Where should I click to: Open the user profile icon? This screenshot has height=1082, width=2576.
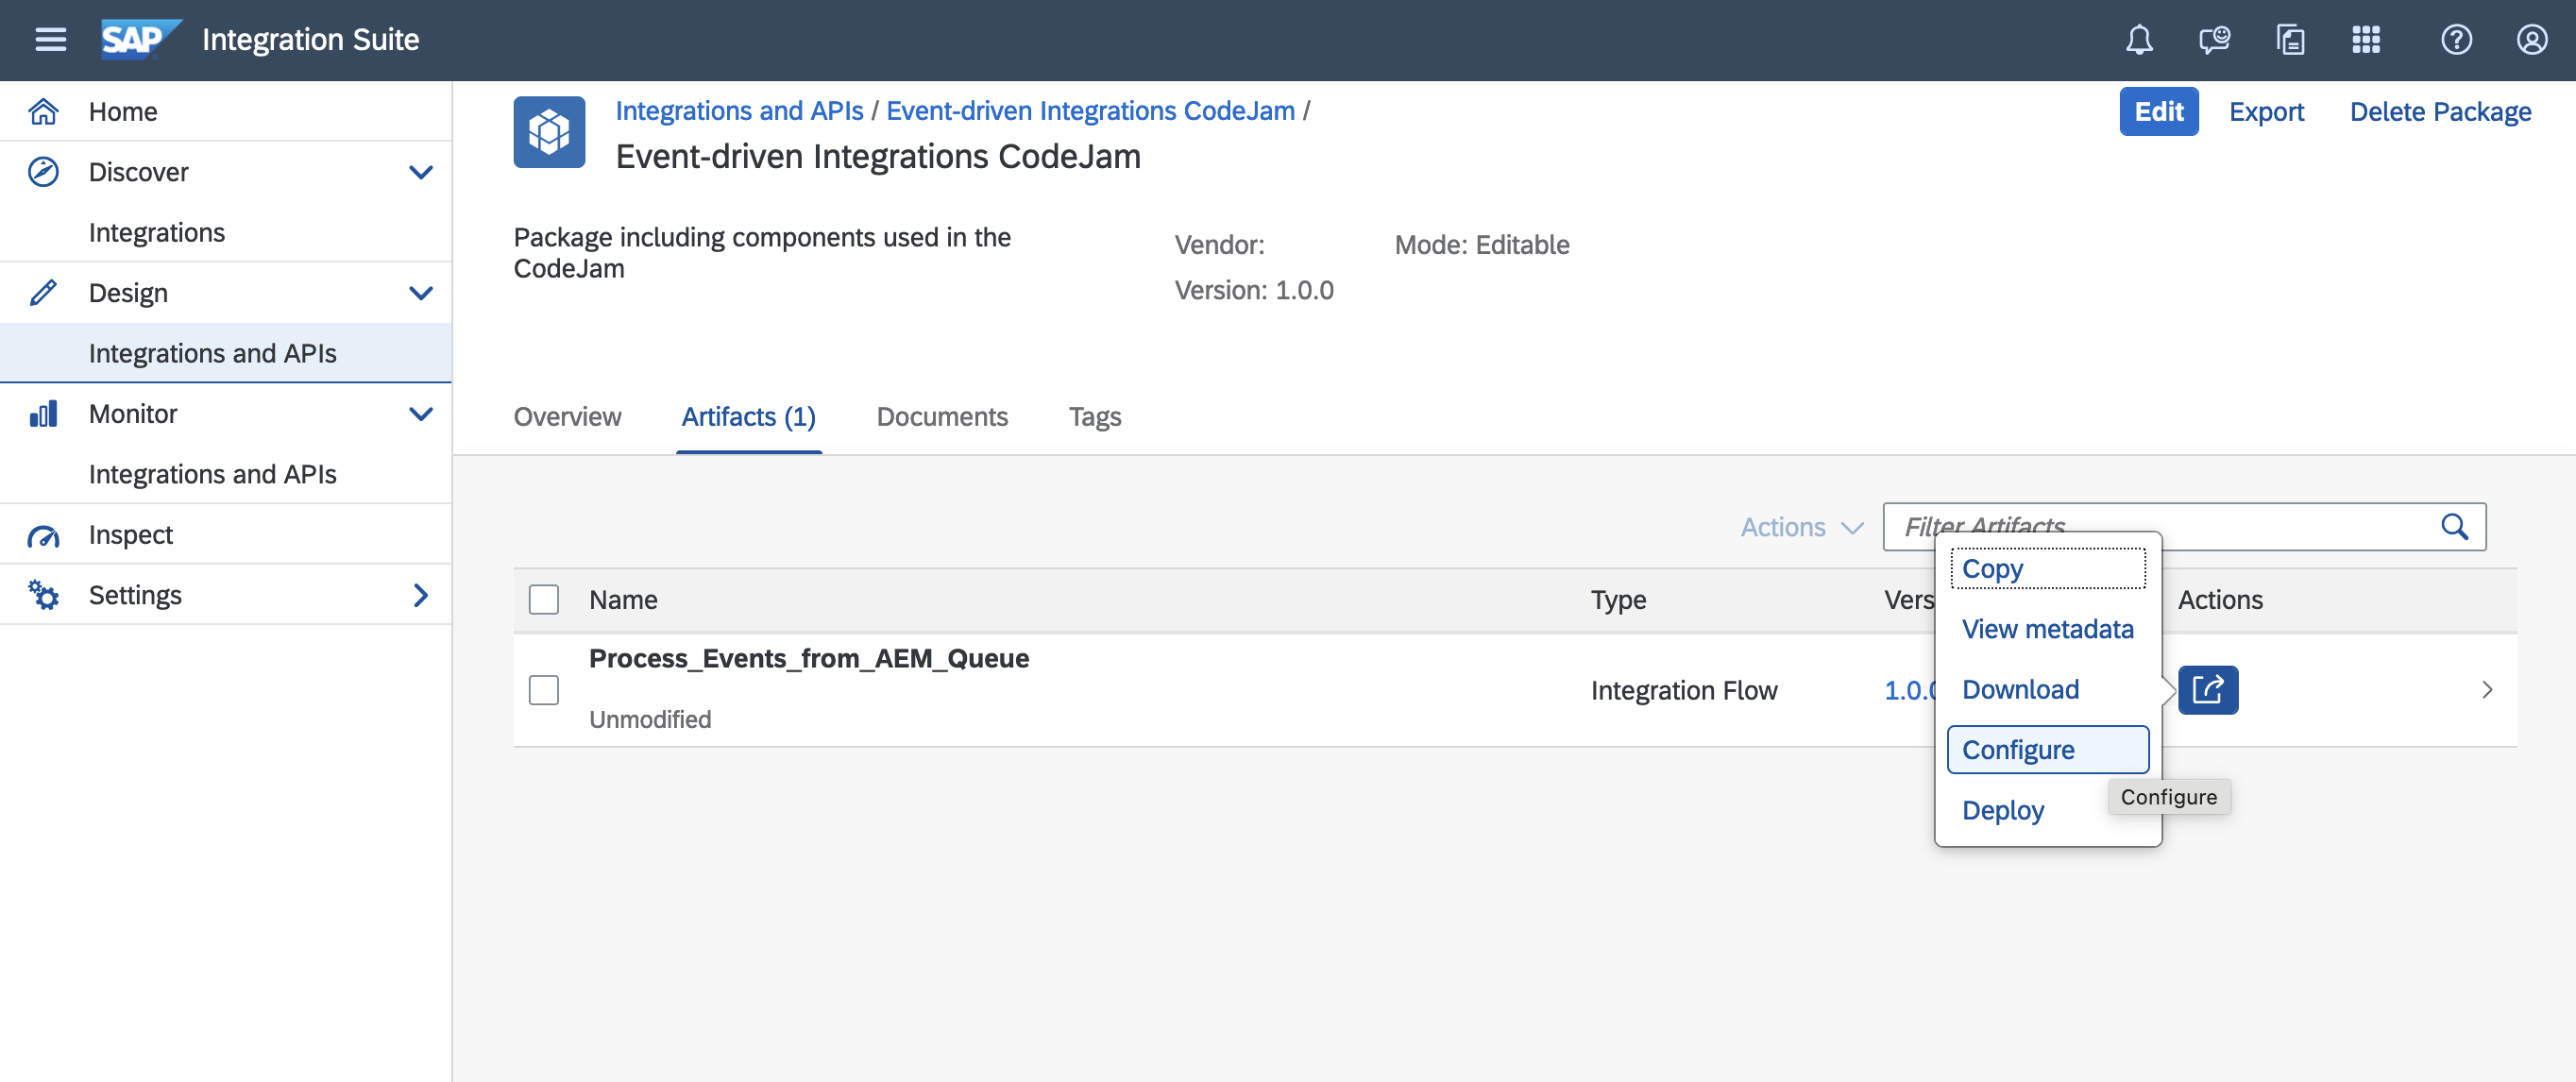click(x=2531, y=40)
